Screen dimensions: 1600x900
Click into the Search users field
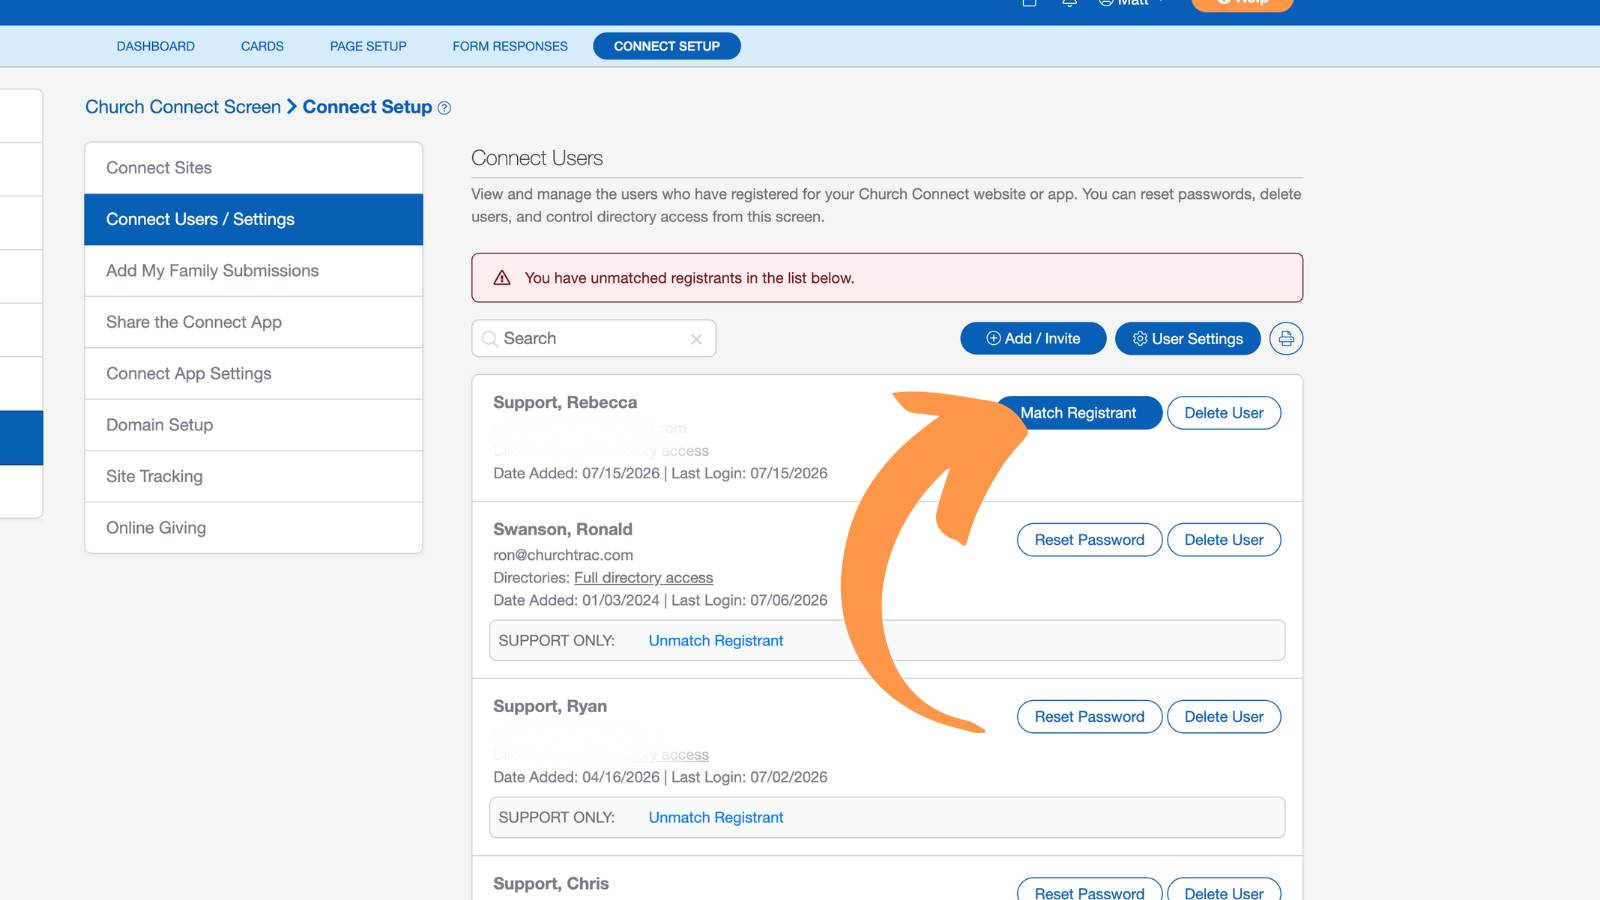593,339
